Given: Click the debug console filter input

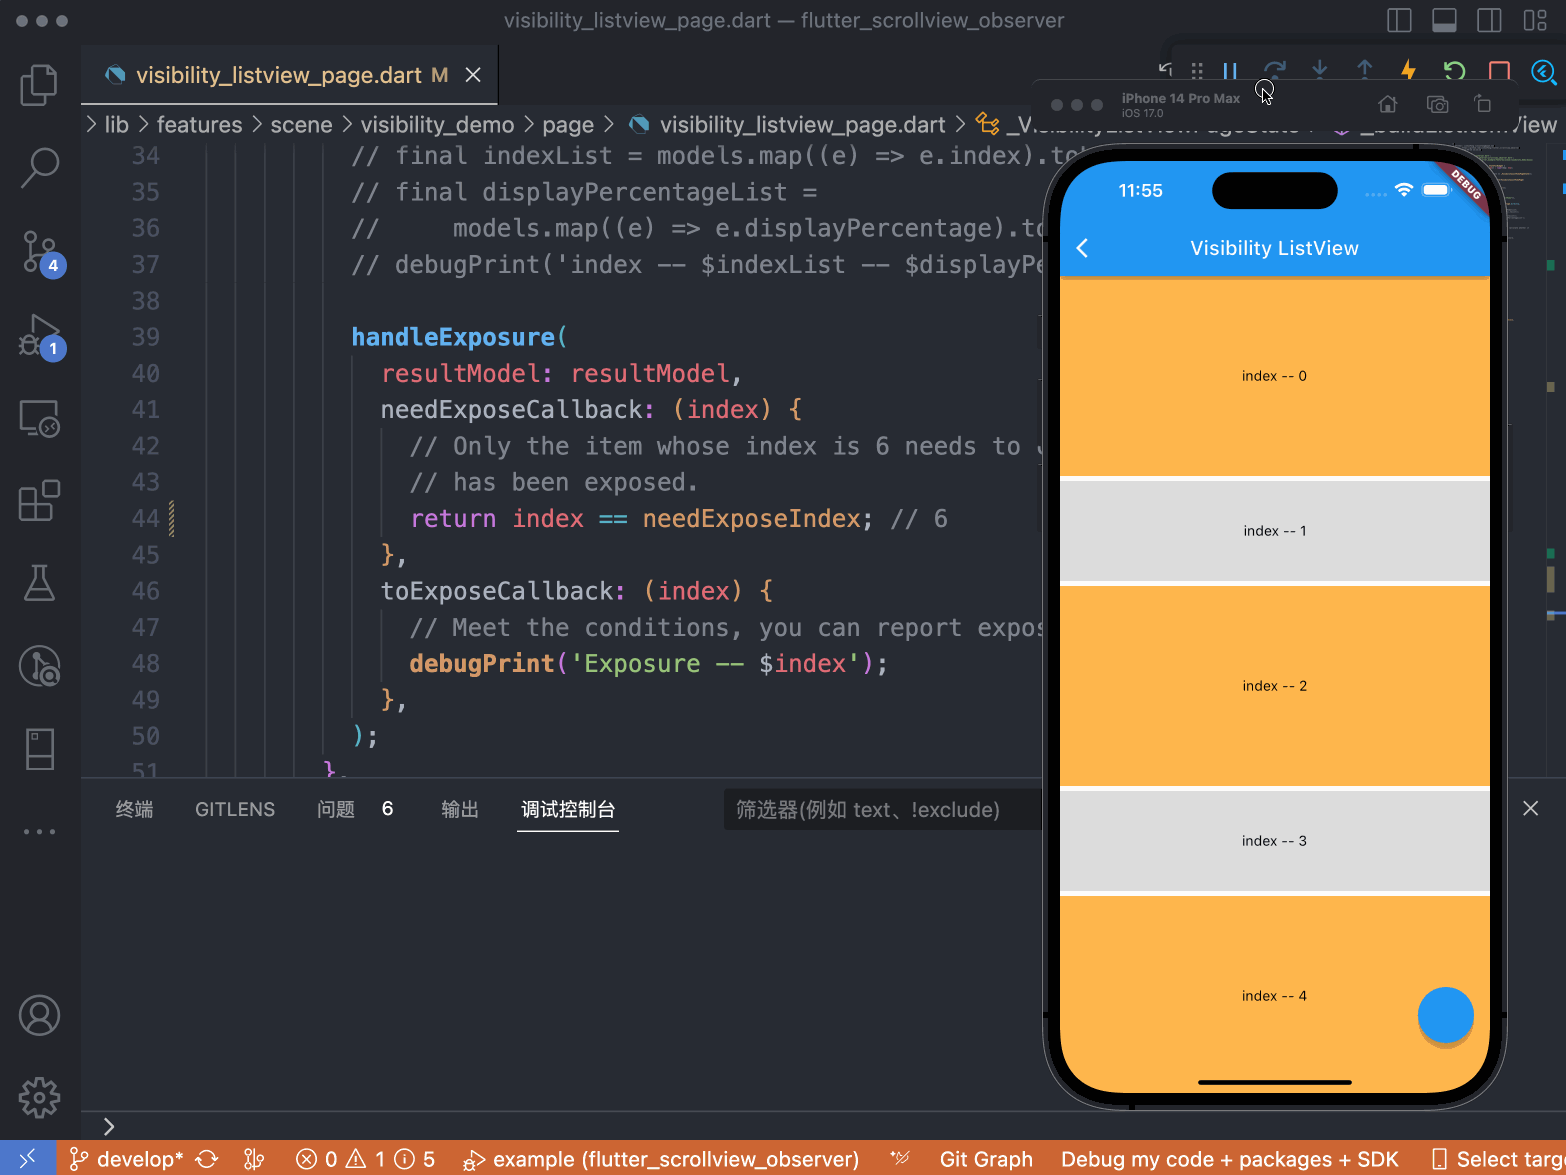Looking at the screenshot, I should [882, 809].
